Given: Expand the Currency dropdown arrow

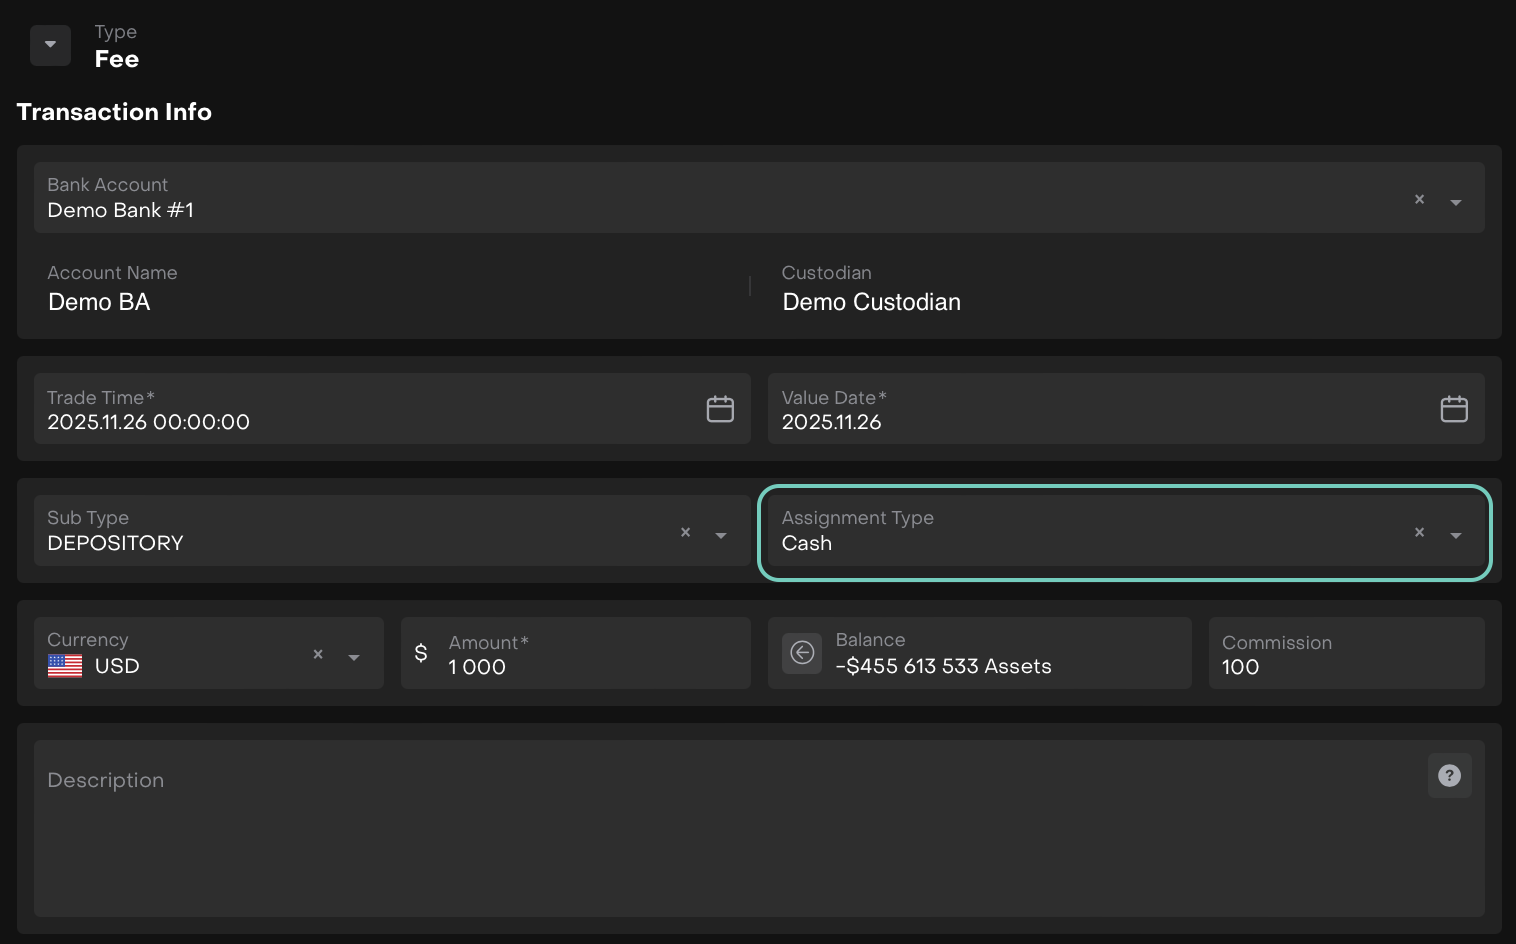Looking at the screenshot, I should click(354, 657).
